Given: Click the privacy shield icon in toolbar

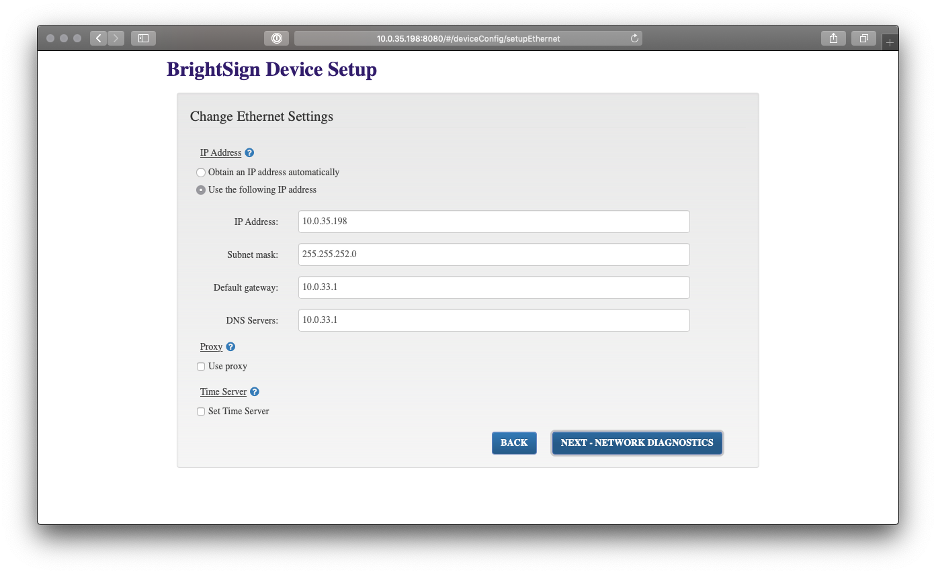Looking at the screenshot, I should [x=276, y=38].
